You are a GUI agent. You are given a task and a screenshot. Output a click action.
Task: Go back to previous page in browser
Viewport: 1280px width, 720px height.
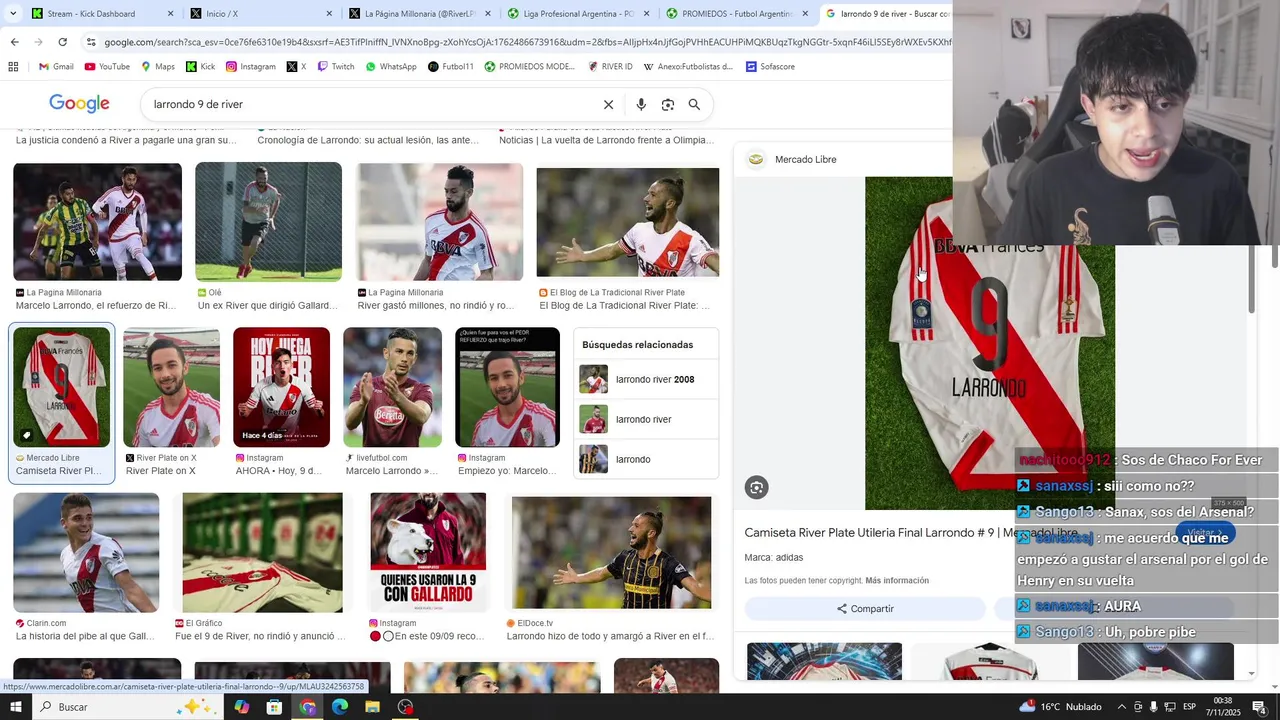pos(14,42)
